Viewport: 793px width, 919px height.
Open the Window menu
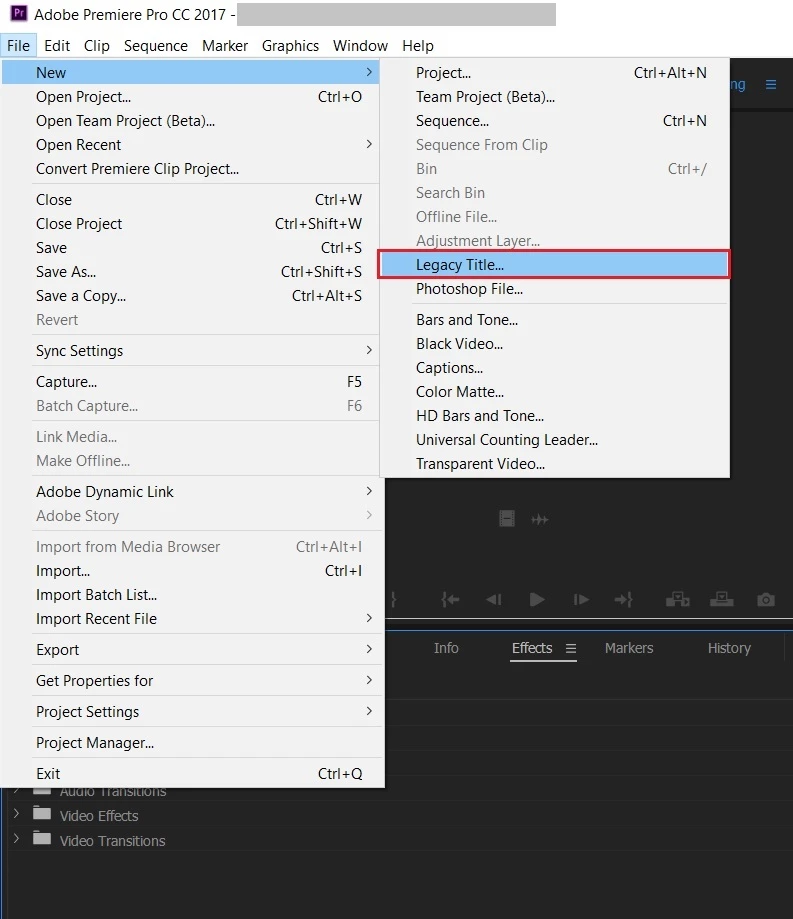(x=360, y=46)
